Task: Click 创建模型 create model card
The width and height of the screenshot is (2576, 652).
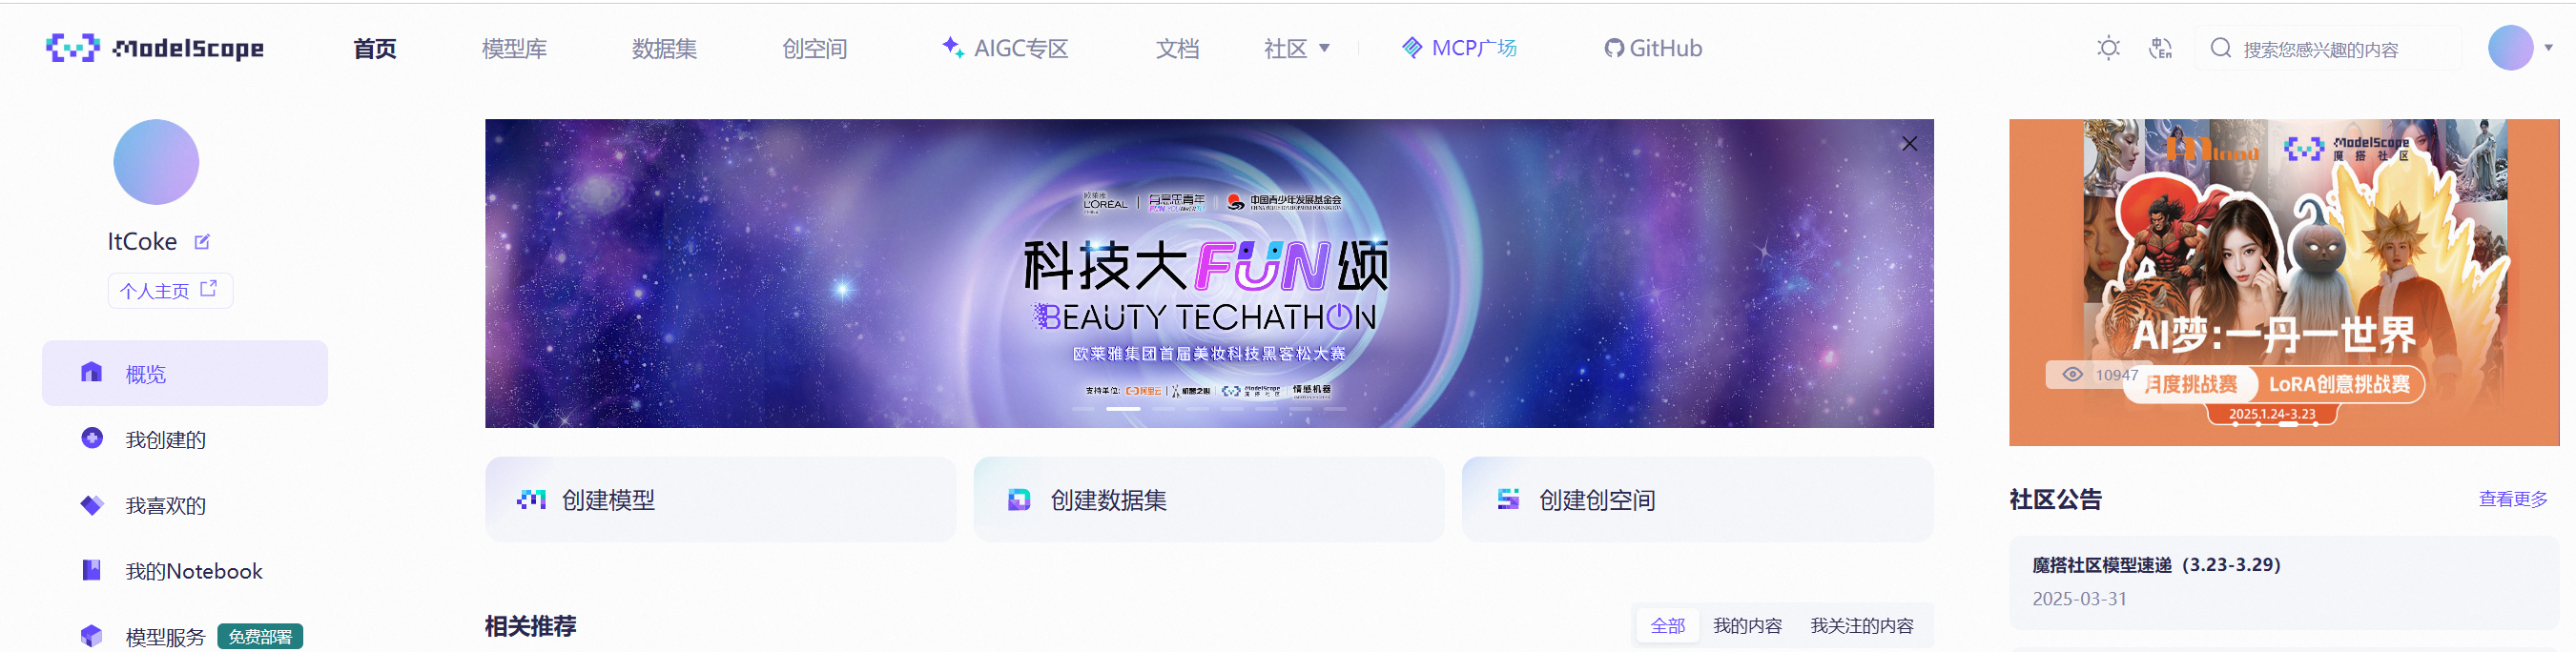Action: pyautogui.click(x=720, y=500)
